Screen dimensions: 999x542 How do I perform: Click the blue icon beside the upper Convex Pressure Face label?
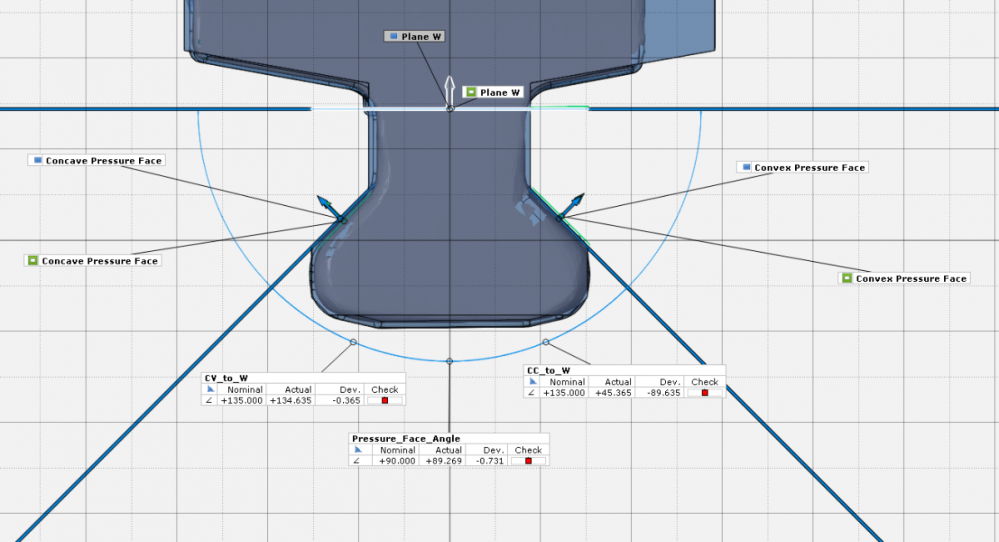pyautogui.click(x=746, y=167)
